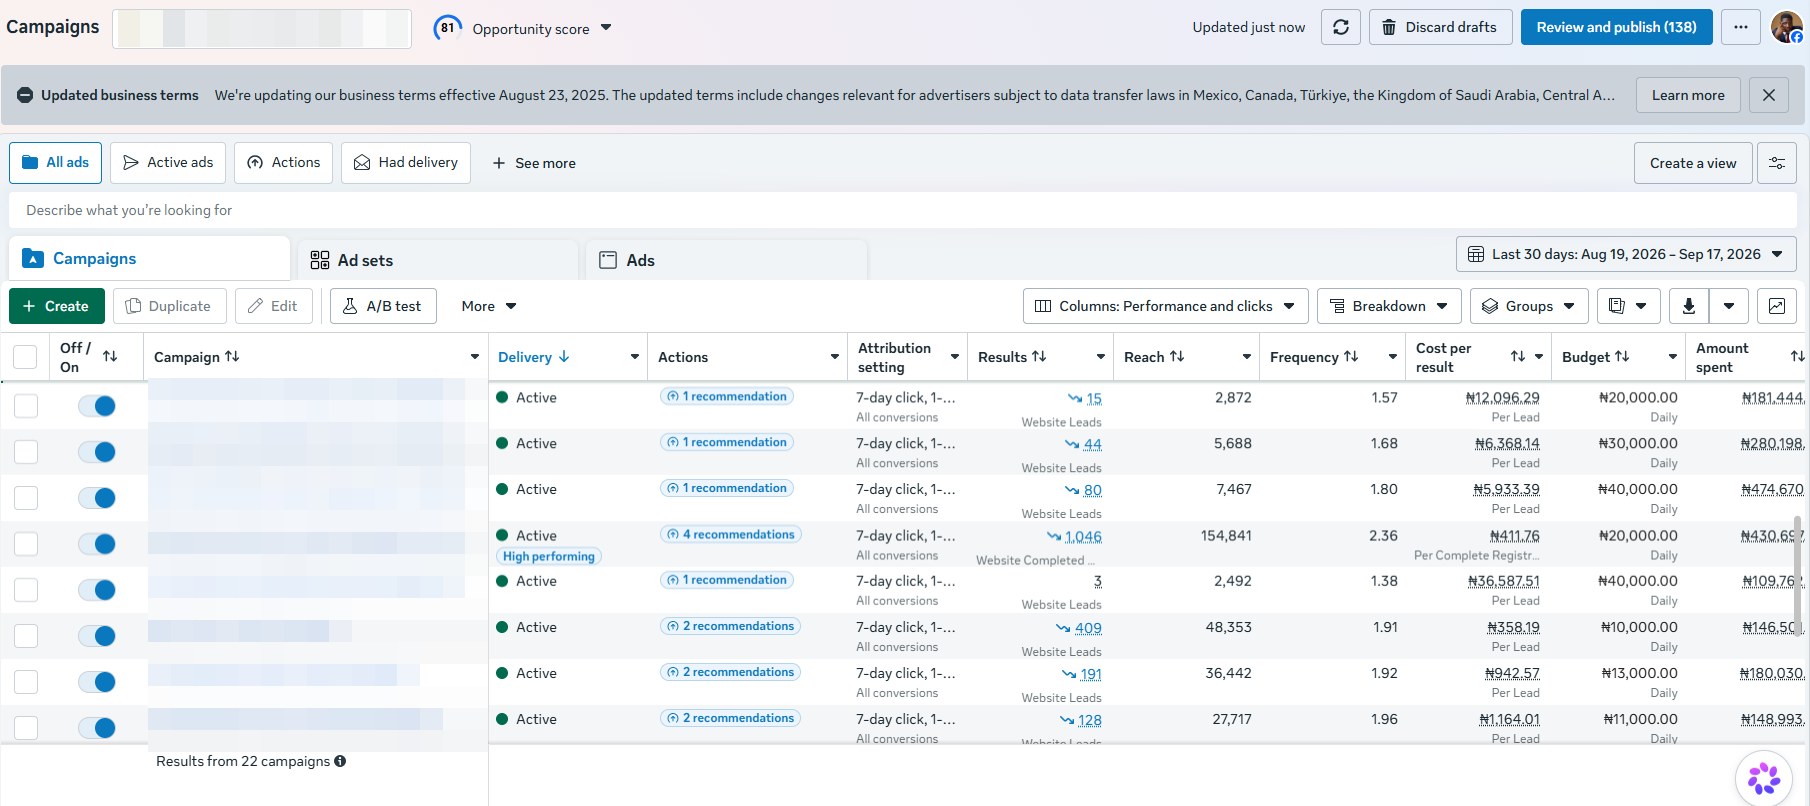Select the checkbox for the High performing campaign
This screenshot has width=1810, height=806.
point(26,544)
